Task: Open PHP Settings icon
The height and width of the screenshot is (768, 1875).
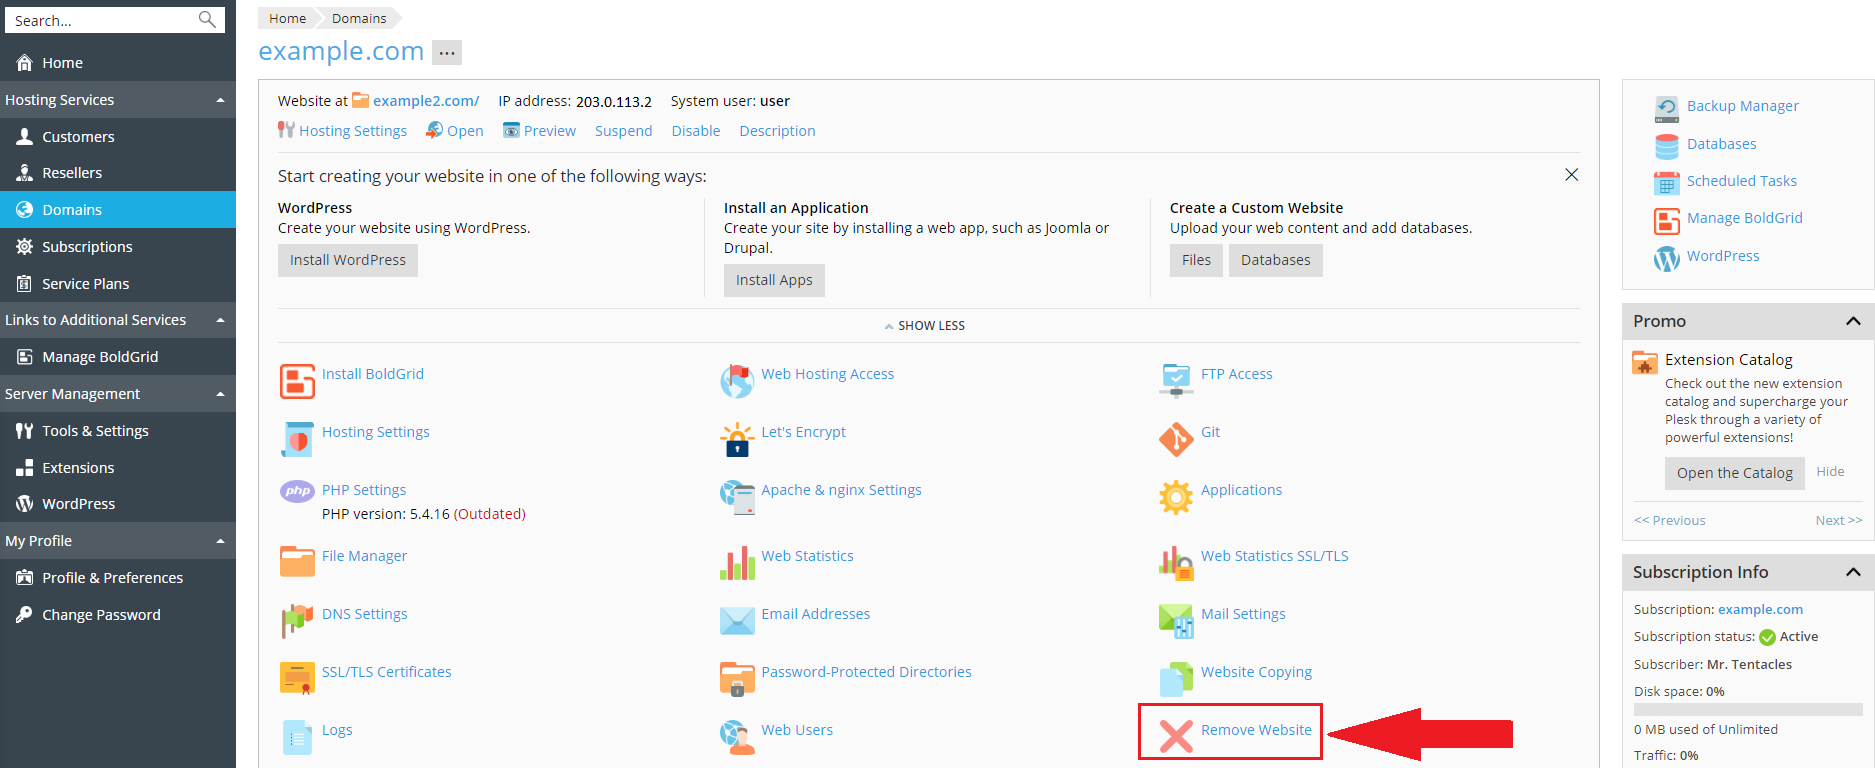Action: [x=297, y=491]
